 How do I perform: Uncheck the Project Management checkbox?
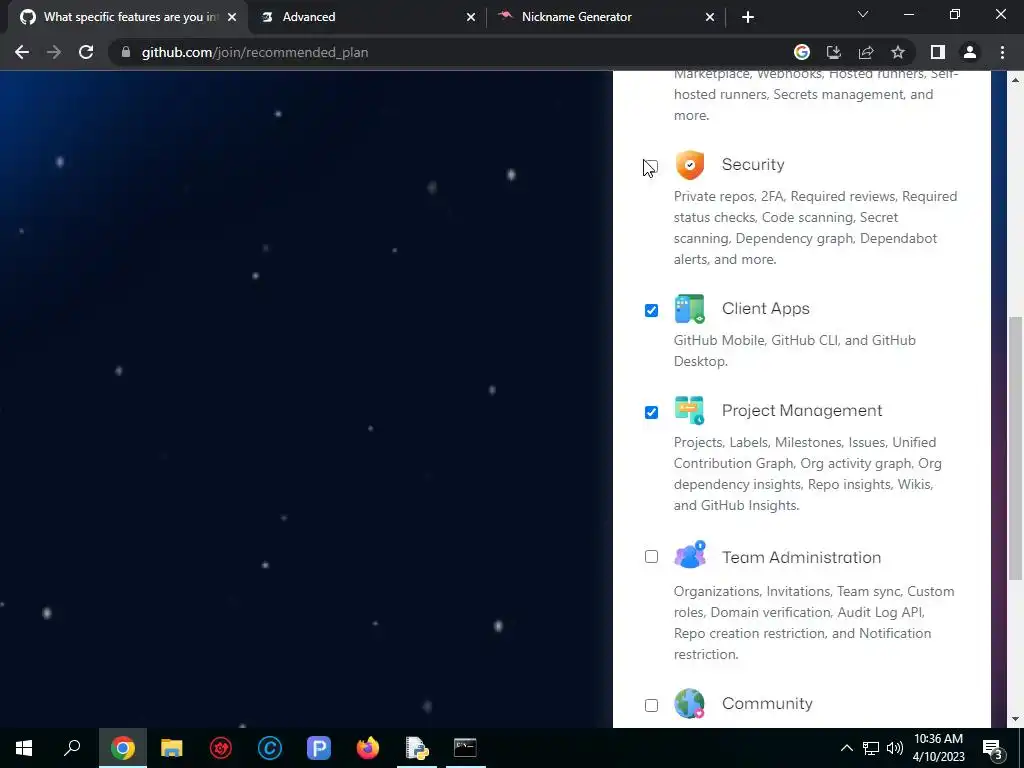pos(651,412)
